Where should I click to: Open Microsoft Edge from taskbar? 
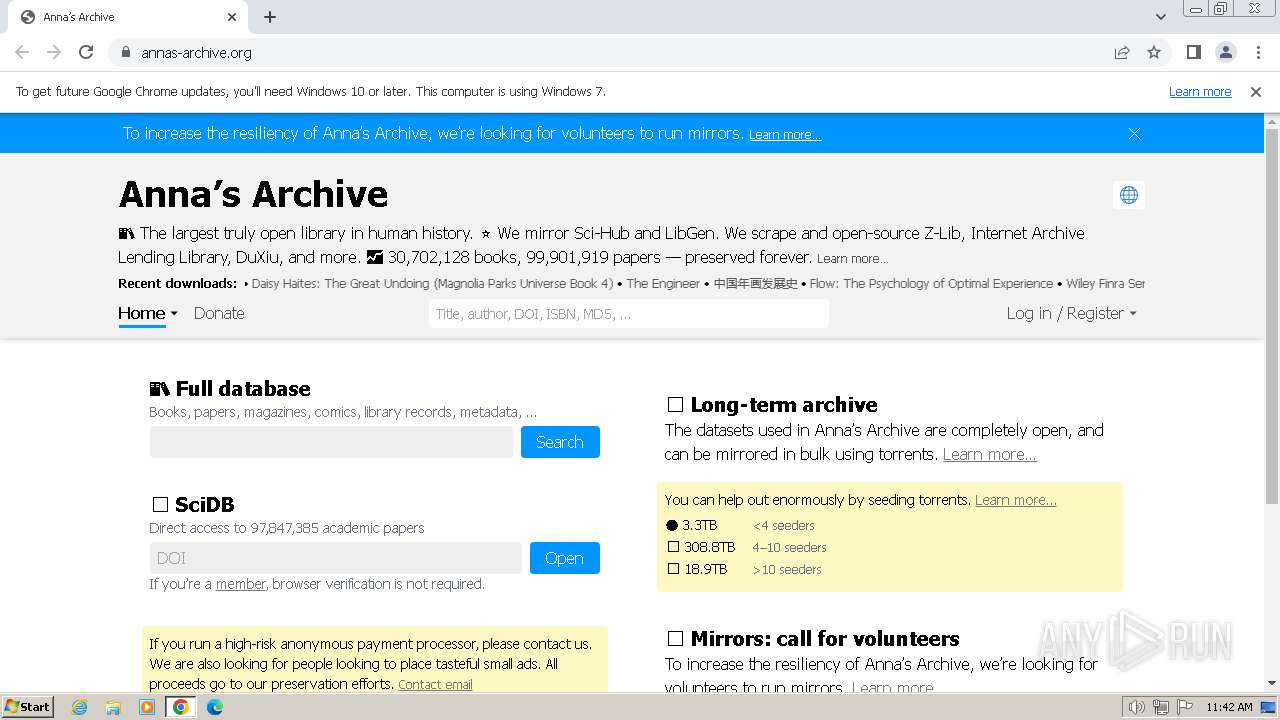(x=215, y=707)
